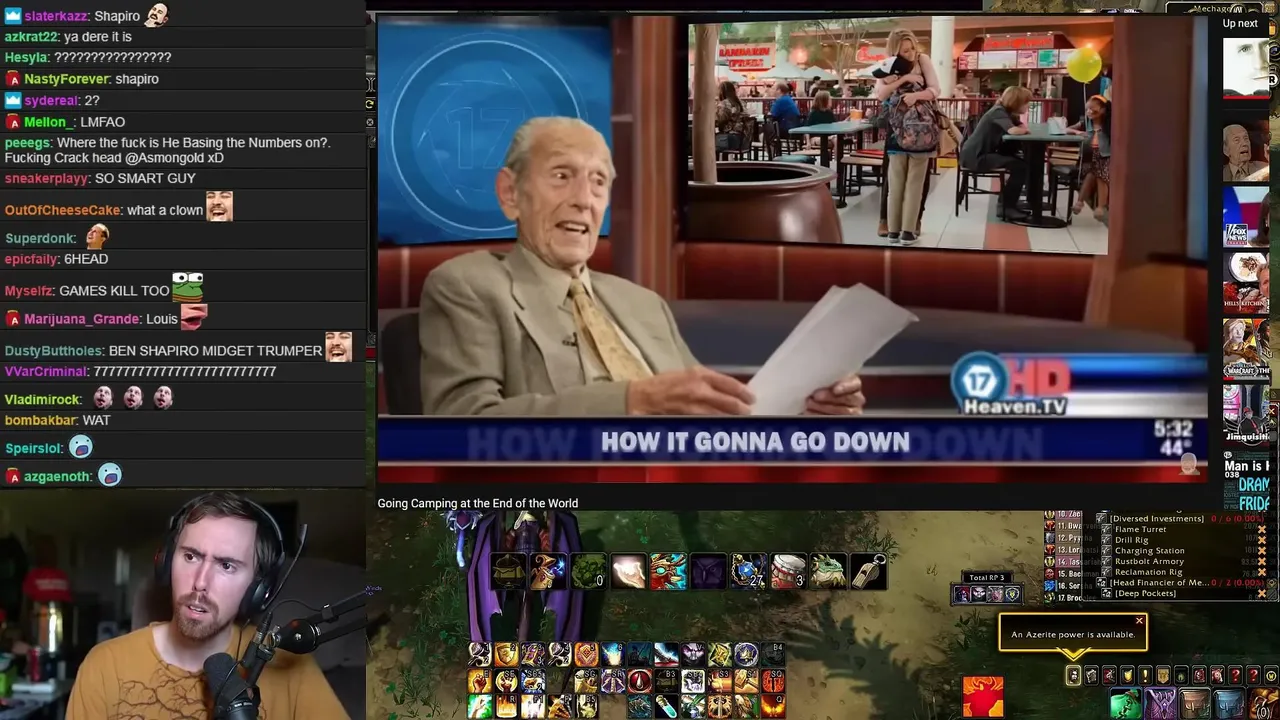This screenshot has height=720, width=1280.
Task: Close the Azerite power available popup
Action: point(1139,621)
